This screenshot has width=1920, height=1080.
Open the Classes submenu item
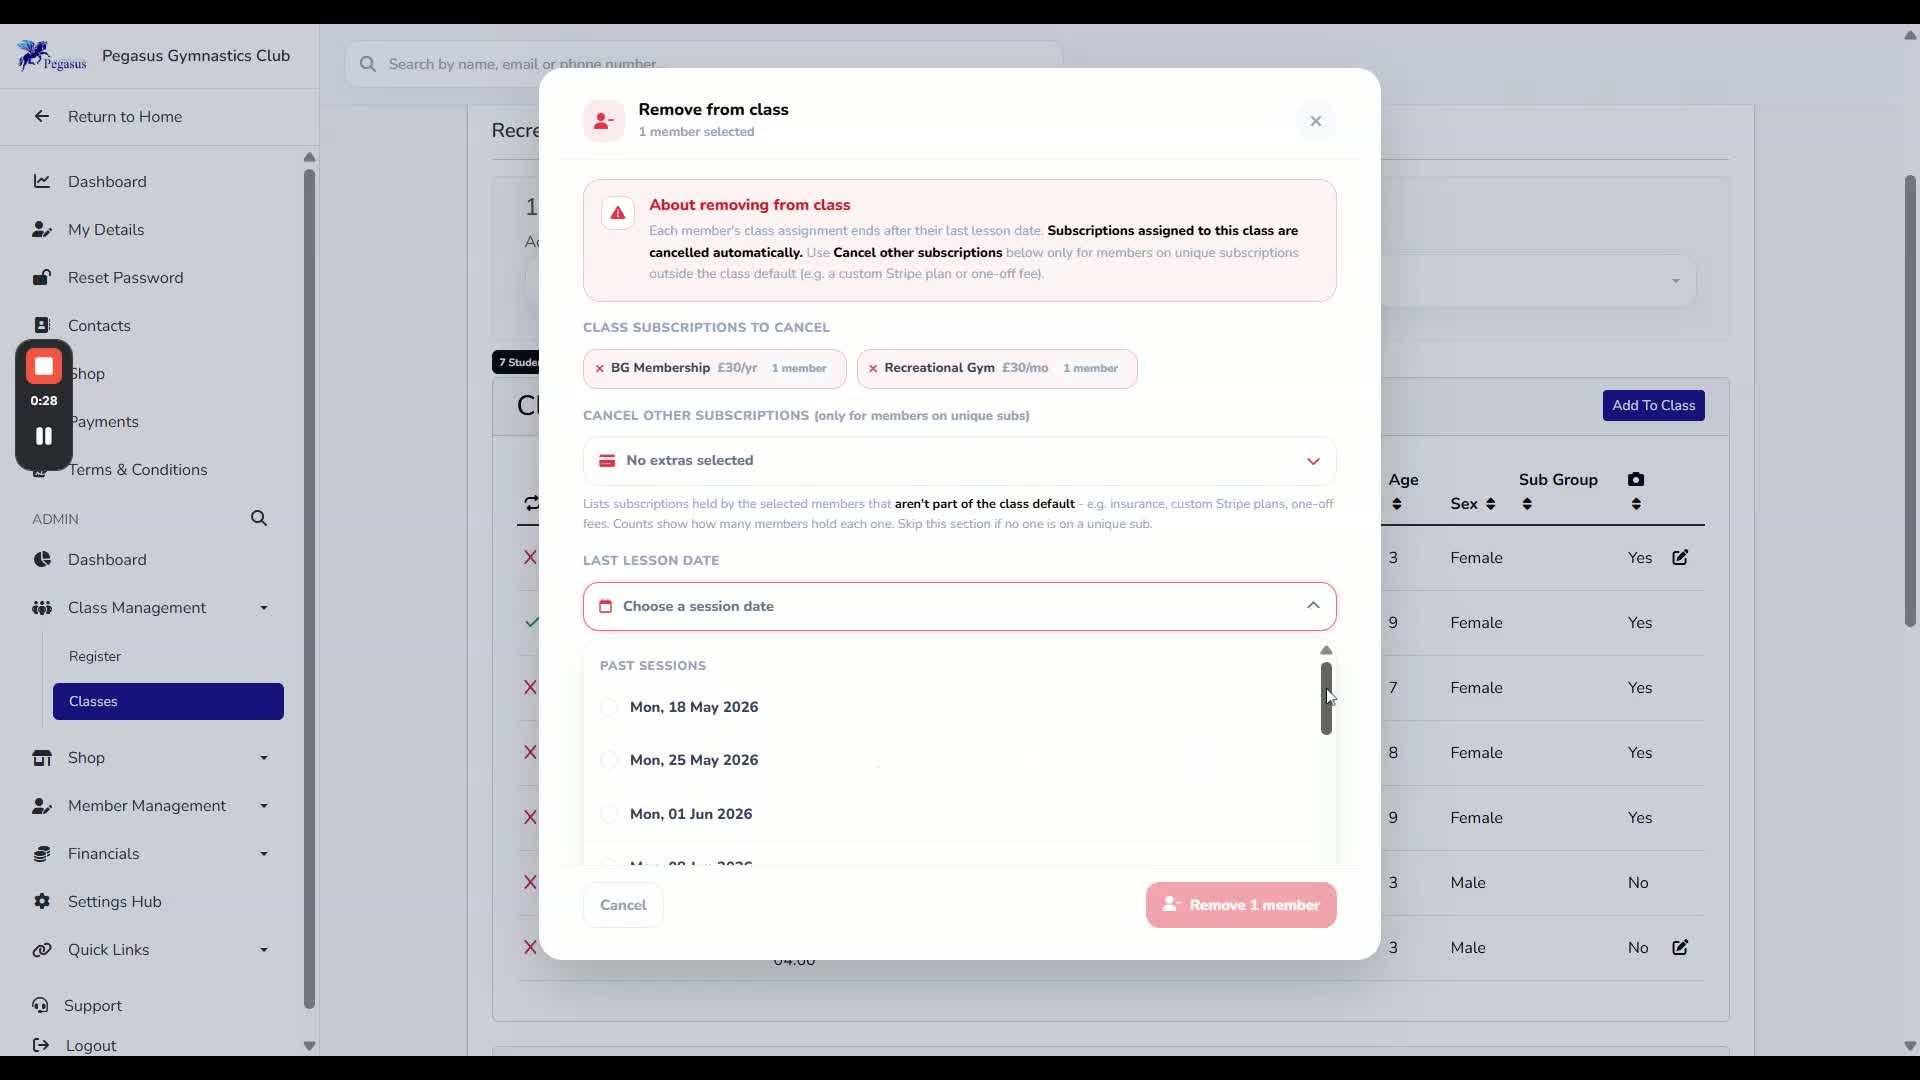coord(168,702)
